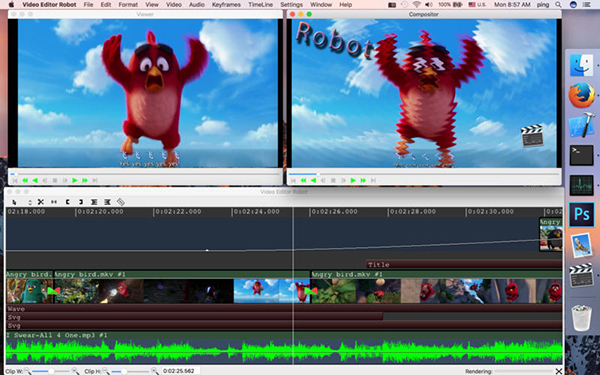Click ruler mark 0:02:26.000

[x=335, y=212]
